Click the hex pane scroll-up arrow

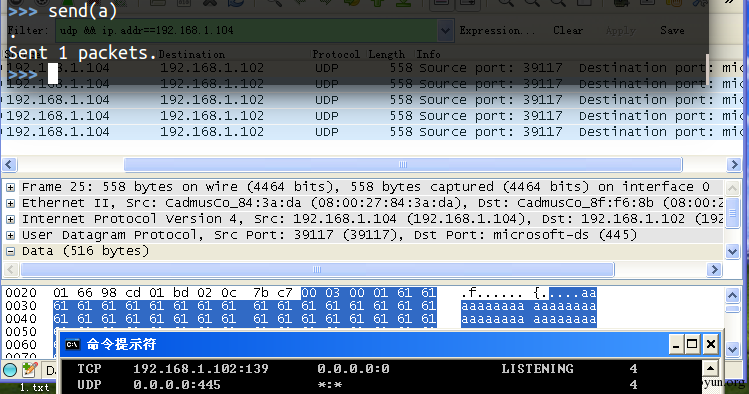[732, 296]
